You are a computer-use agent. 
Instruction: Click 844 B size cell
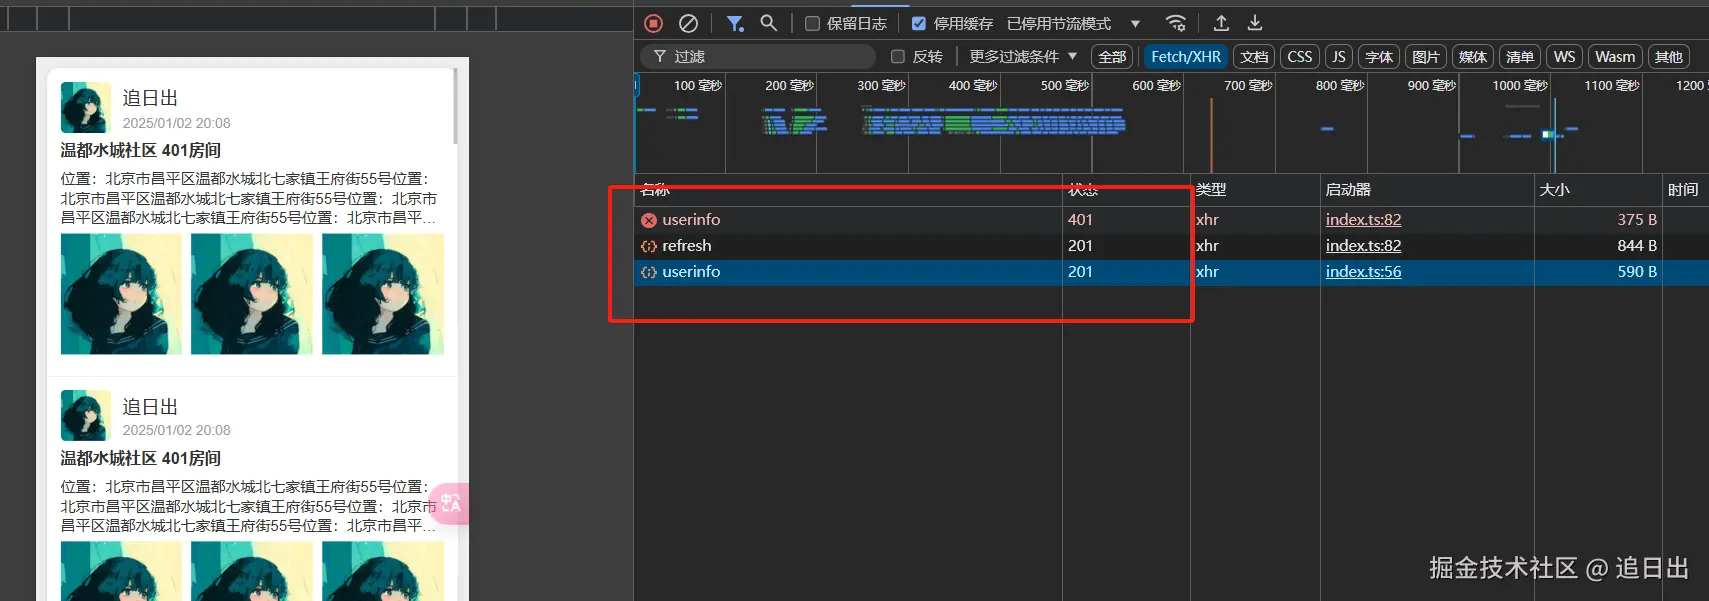click(1598, 246)
